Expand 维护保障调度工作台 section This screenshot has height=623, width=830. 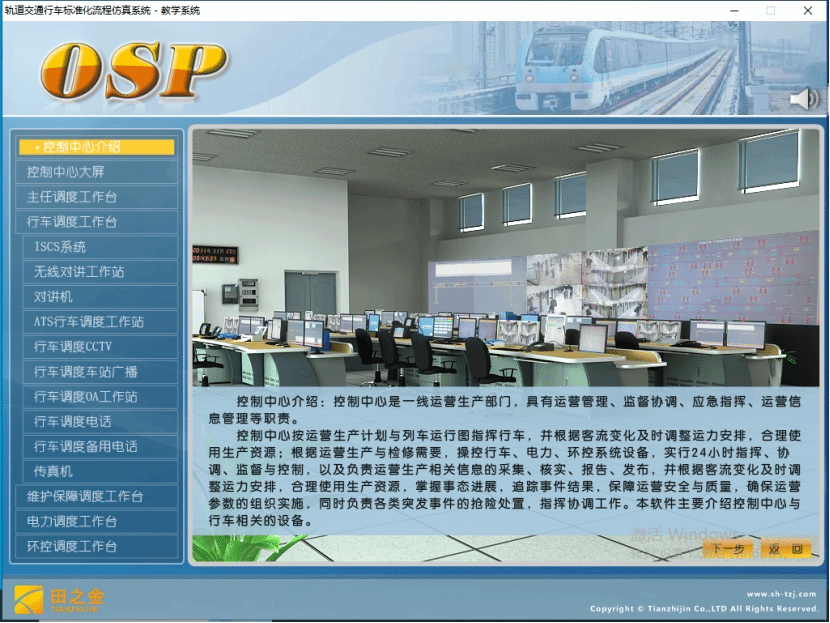click(x=96, y=496)
